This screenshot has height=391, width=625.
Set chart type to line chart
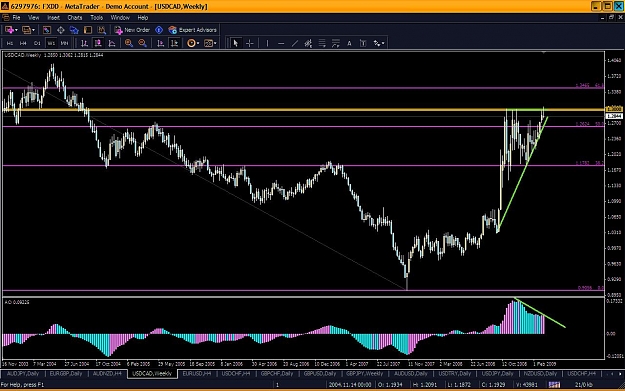112,43
